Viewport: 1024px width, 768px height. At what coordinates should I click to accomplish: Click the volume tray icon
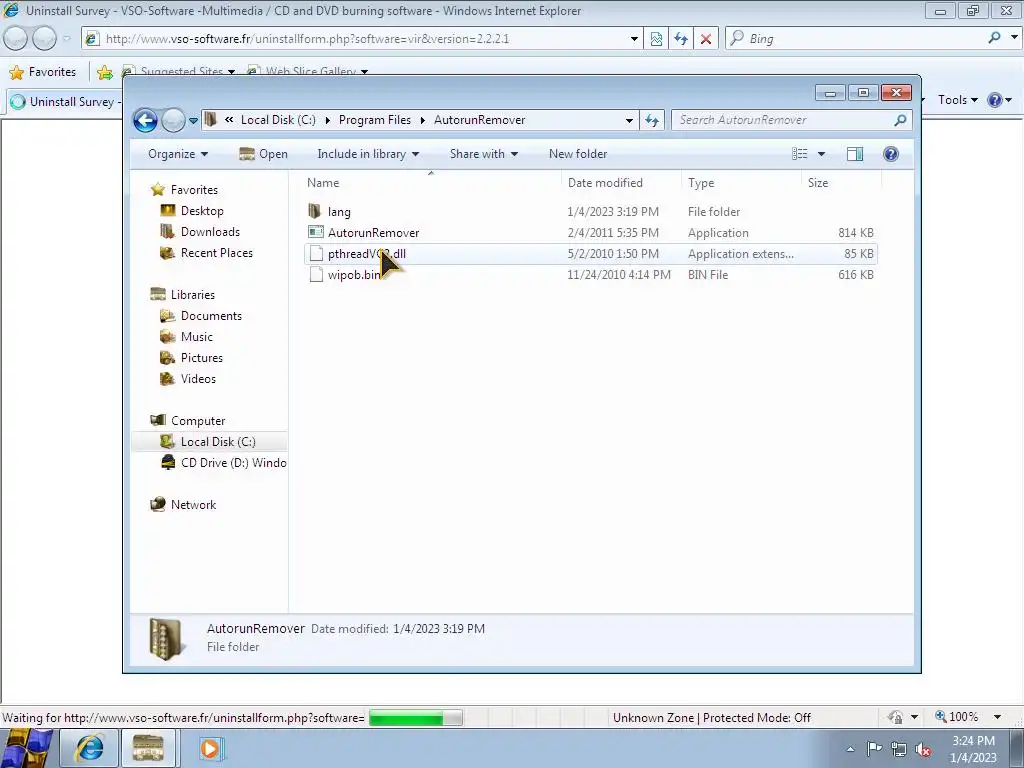tap(922, 749)
